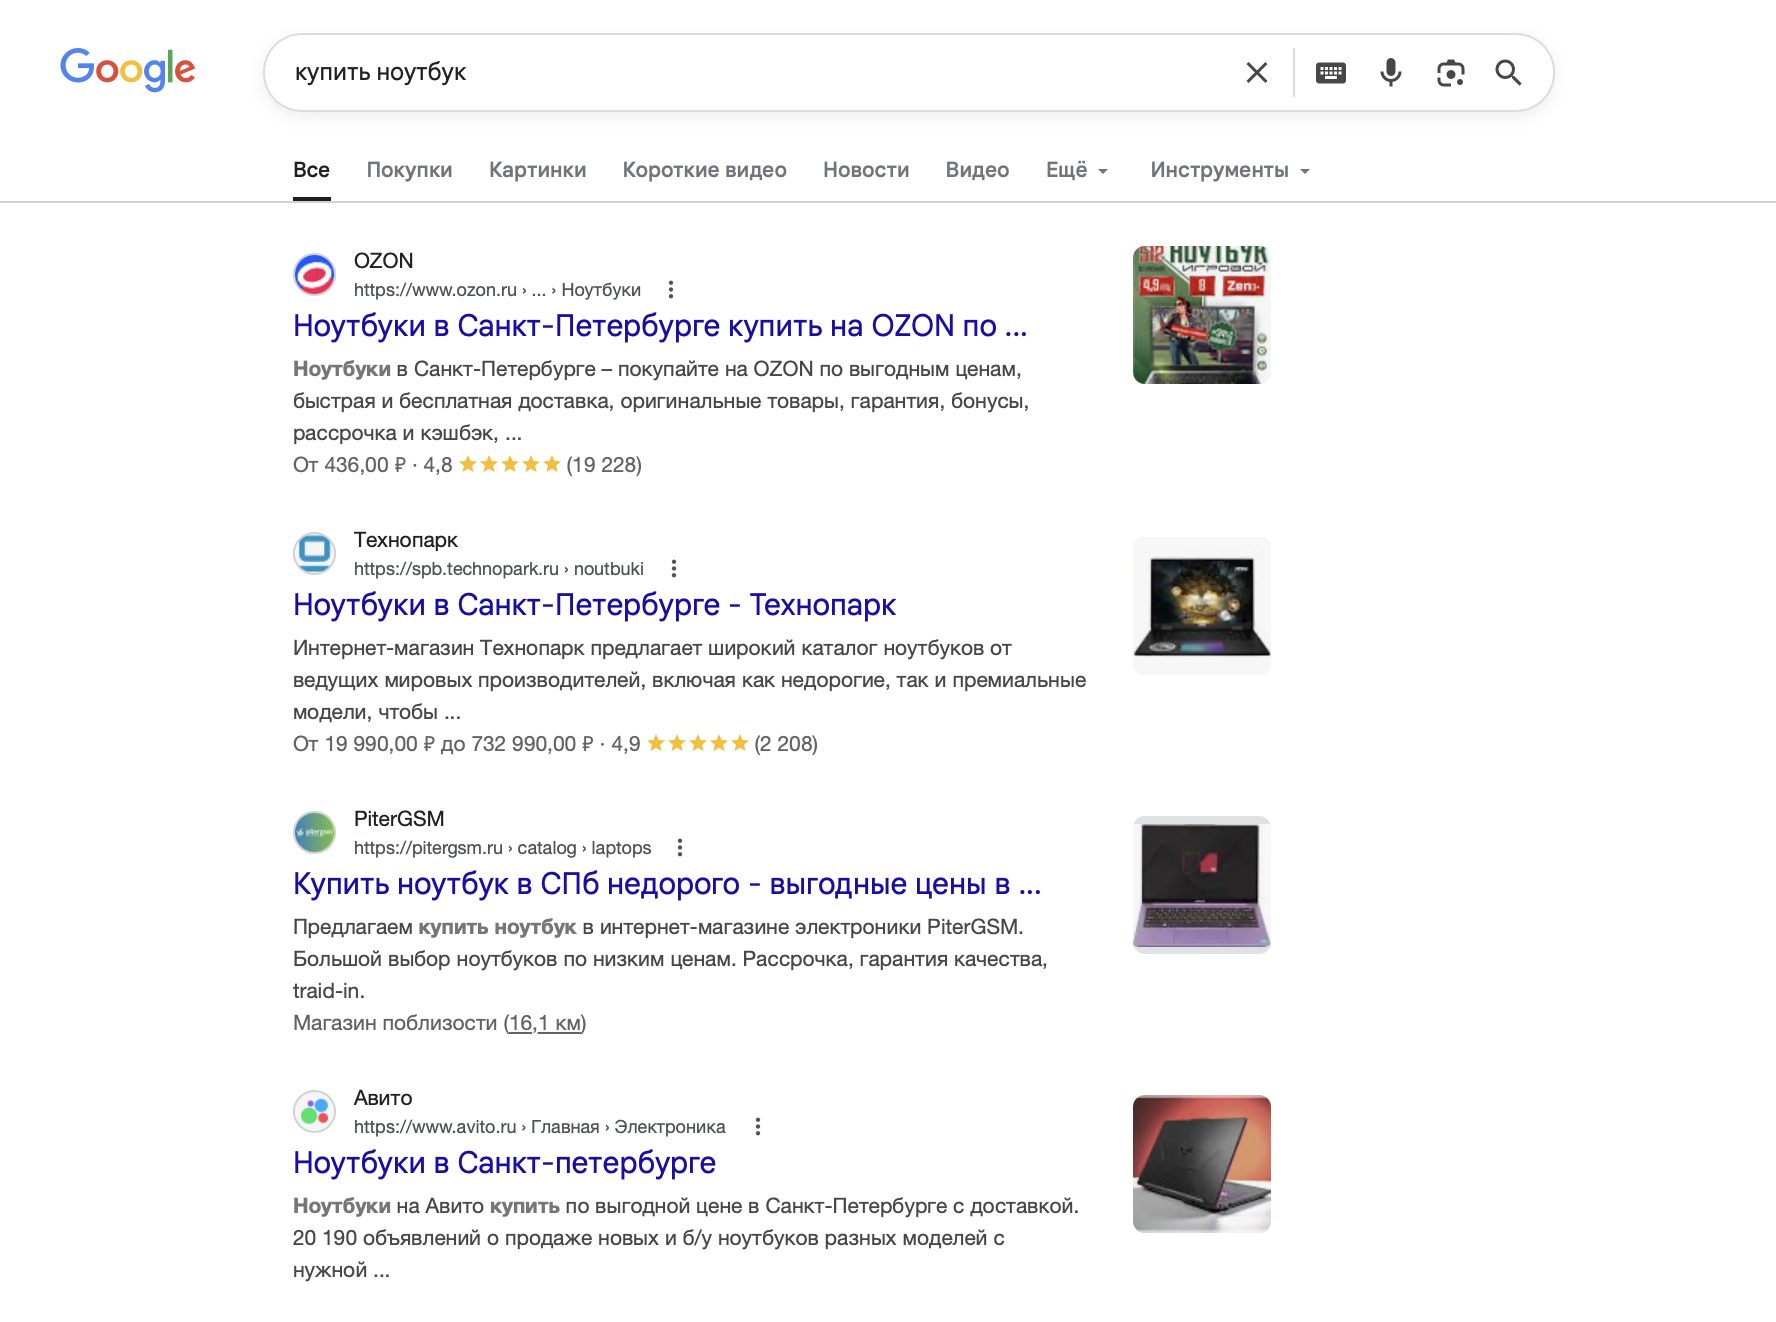Expand the Ещё dropdown
This screenshot has width=1776, height=1322.
[x=1076, y=170]
